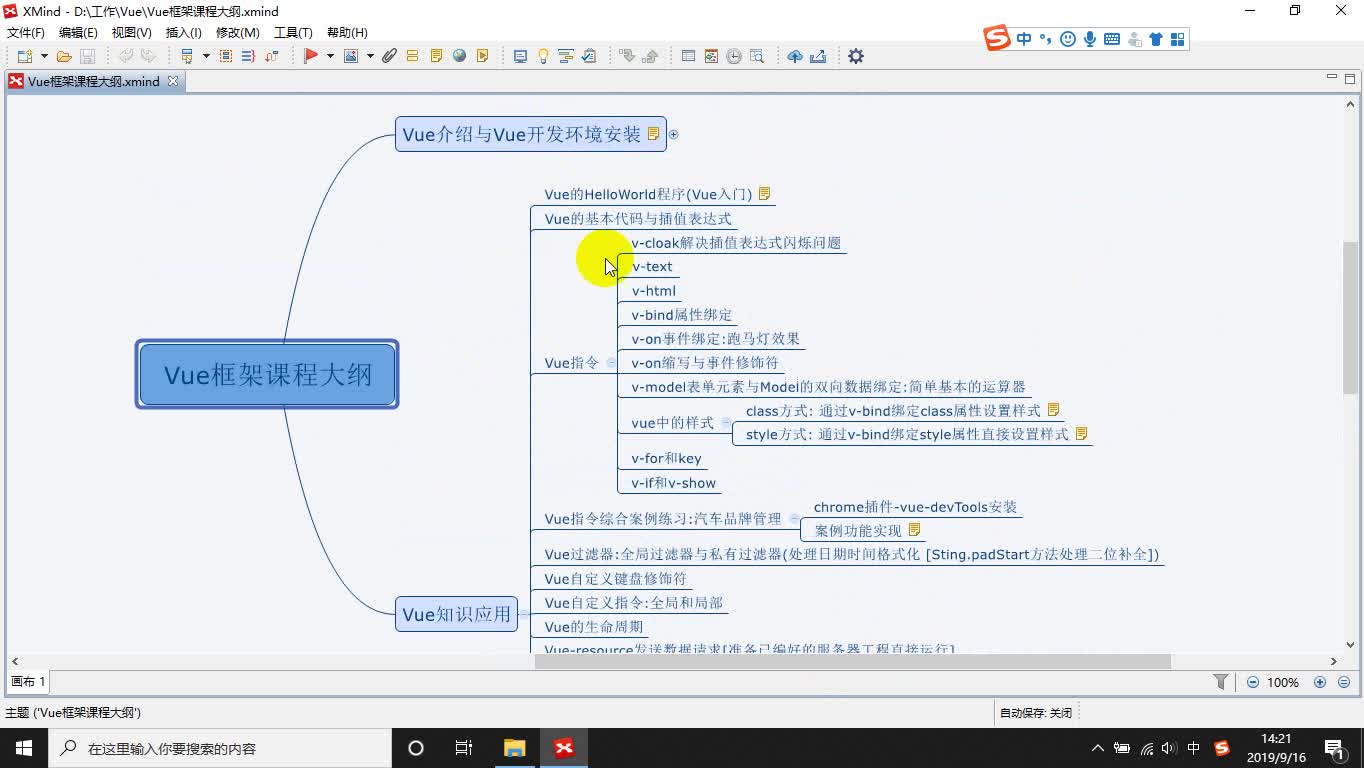Viewport: 1364px width, 768px height.
Task: Collapse the Vue指令 branch
Action: pyautogui.click(x=611, y=362)
